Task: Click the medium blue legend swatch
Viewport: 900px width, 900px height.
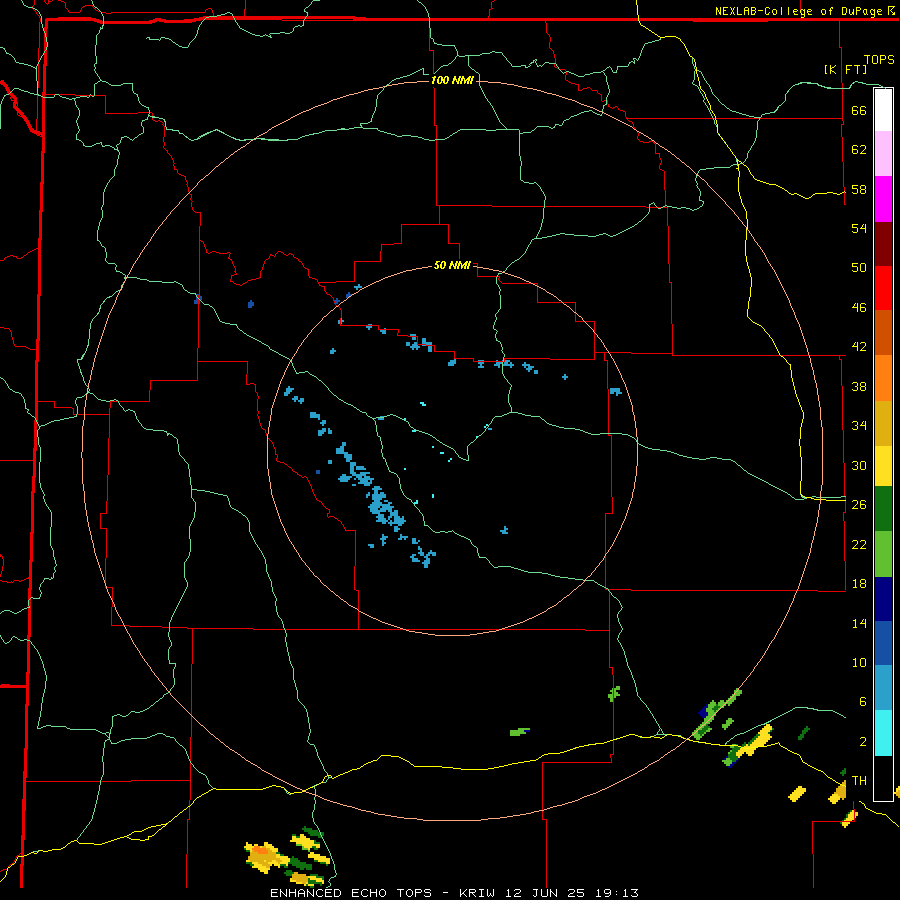Action: (x=883, y=643)
